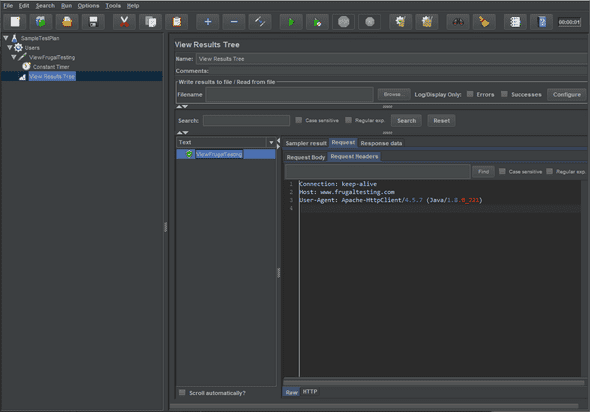The height and width of the screenshot is (412, 590).
Task: Enable the Errors only checkbox
Action: 470,94
